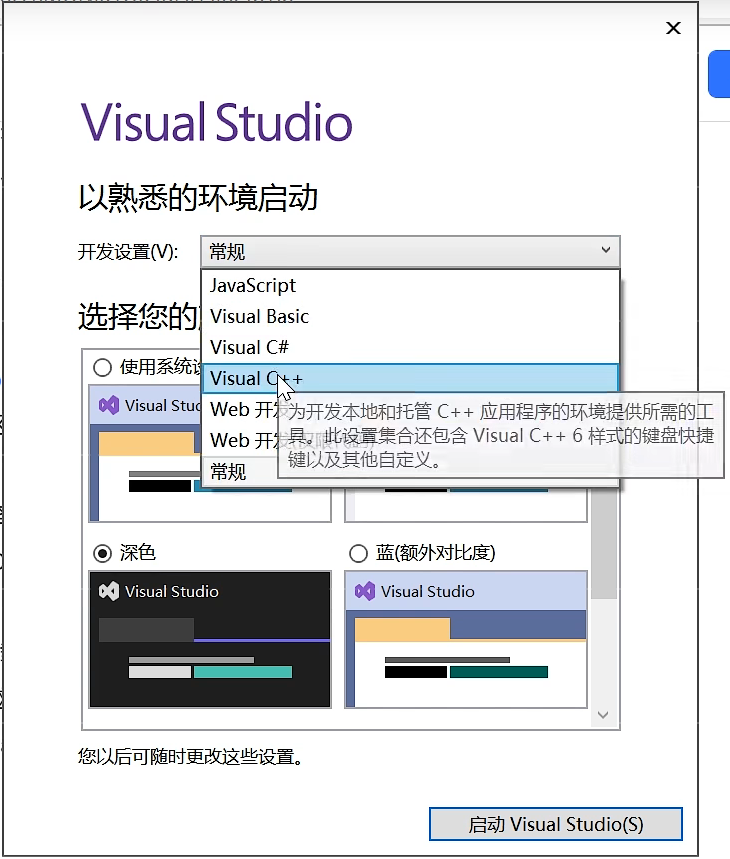
Task: Click the 以熟悉的环境启动 heading text
Action: (x=198, y=197)
